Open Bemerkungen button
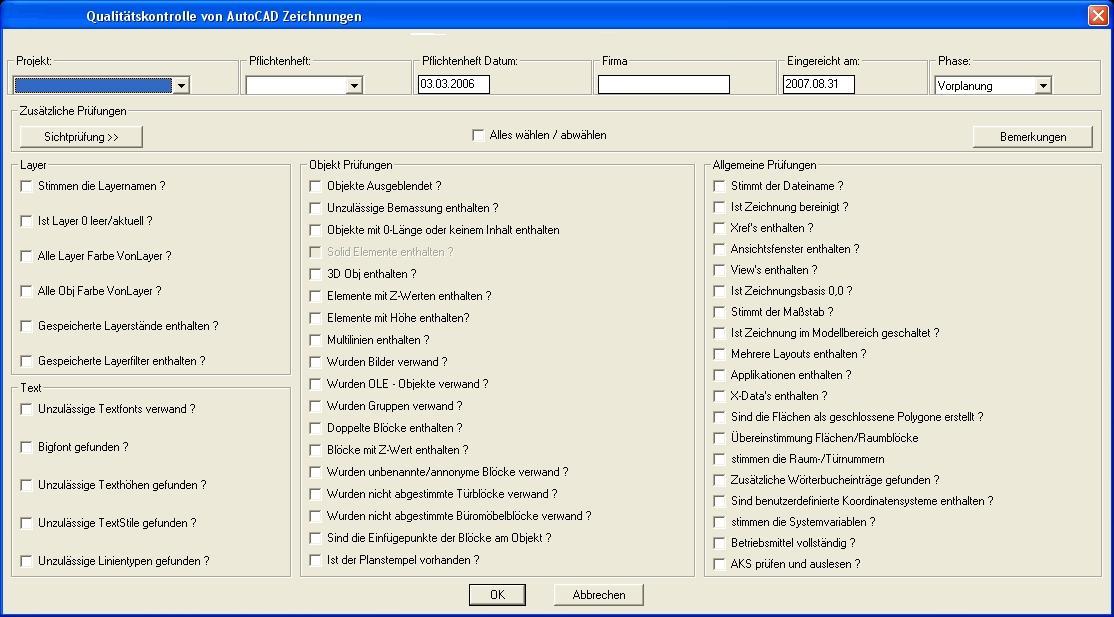This screenshot has height=617, width=1114. point(1032,137)
